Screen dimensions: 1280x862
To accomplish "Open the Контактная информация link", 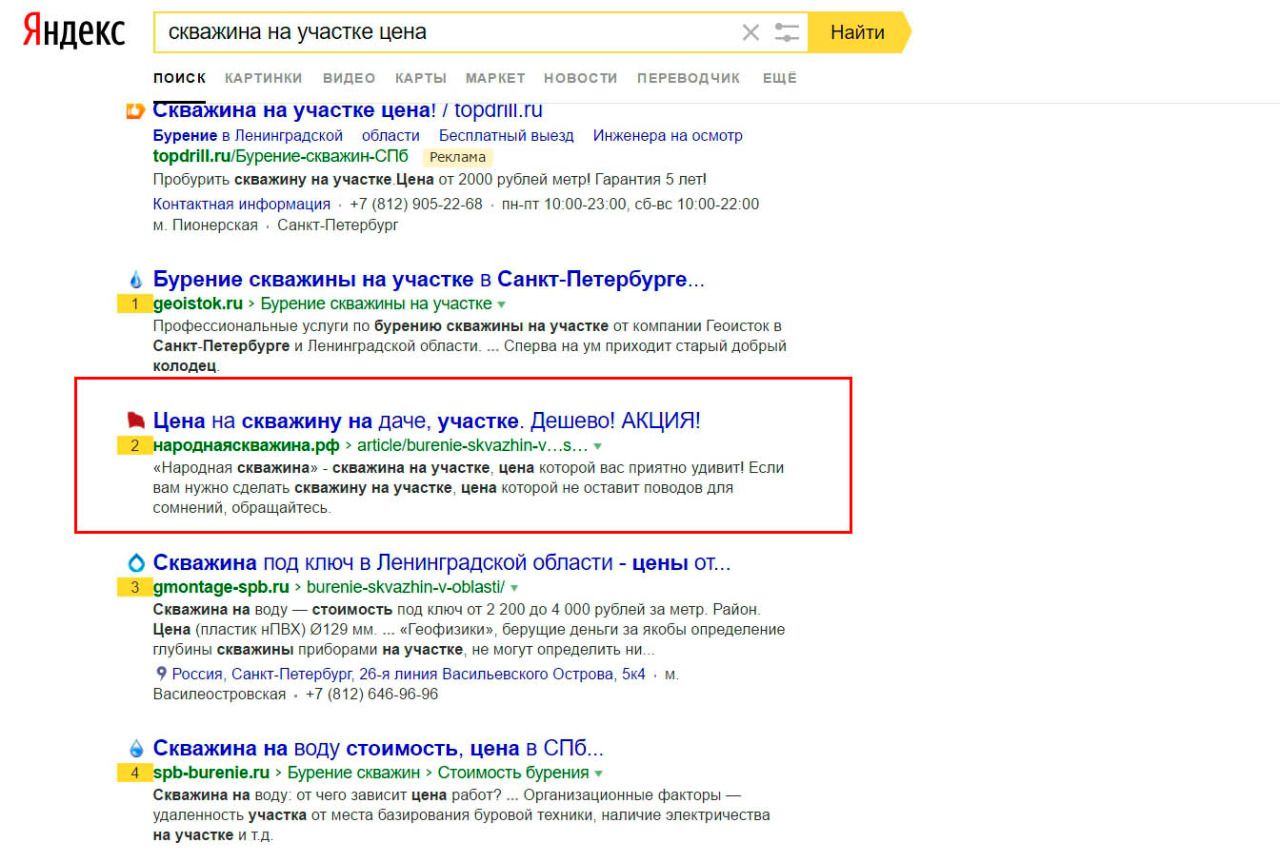I will click(x=243, y=204).
